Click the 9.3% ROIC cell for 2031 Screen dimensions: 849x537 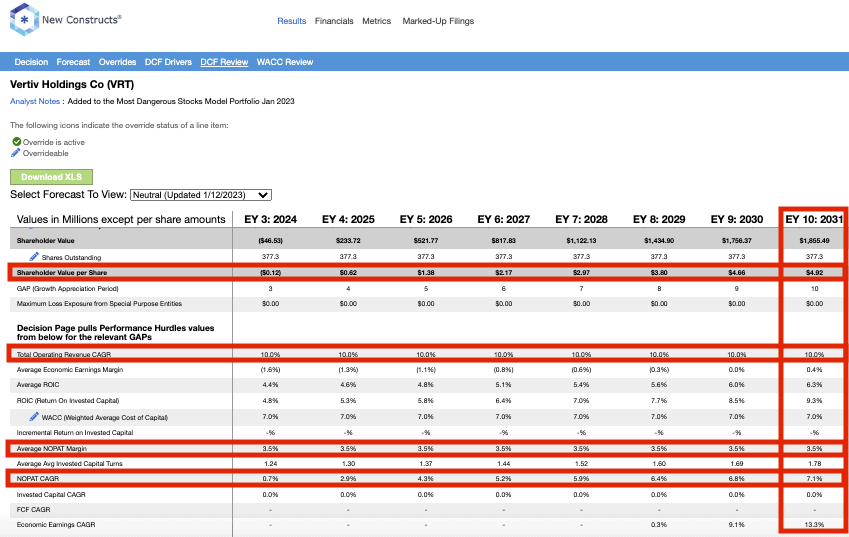coord(814,401)
